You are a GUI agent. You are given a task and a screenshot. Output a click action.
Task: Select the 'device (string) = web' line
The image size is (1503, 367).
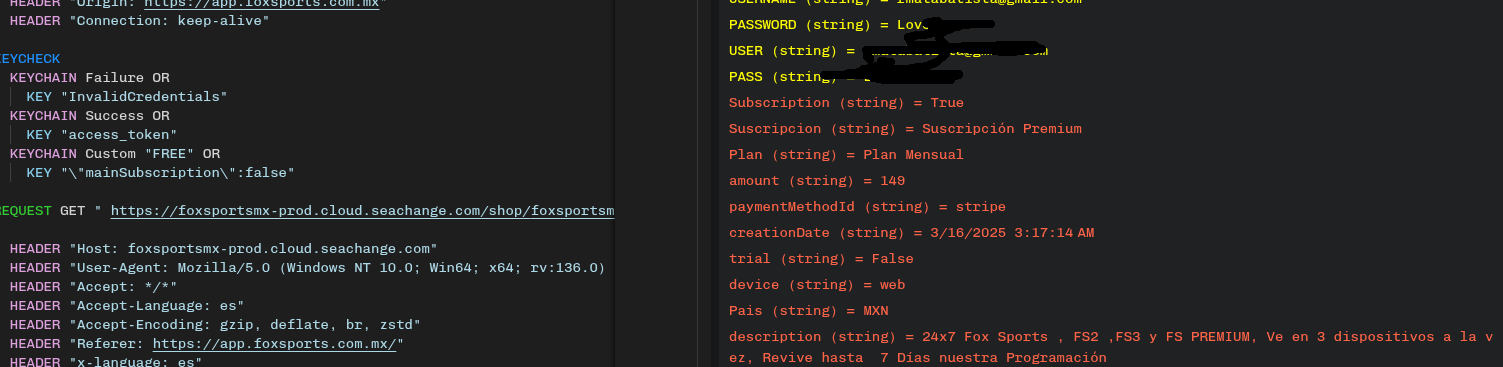(817, 285)
